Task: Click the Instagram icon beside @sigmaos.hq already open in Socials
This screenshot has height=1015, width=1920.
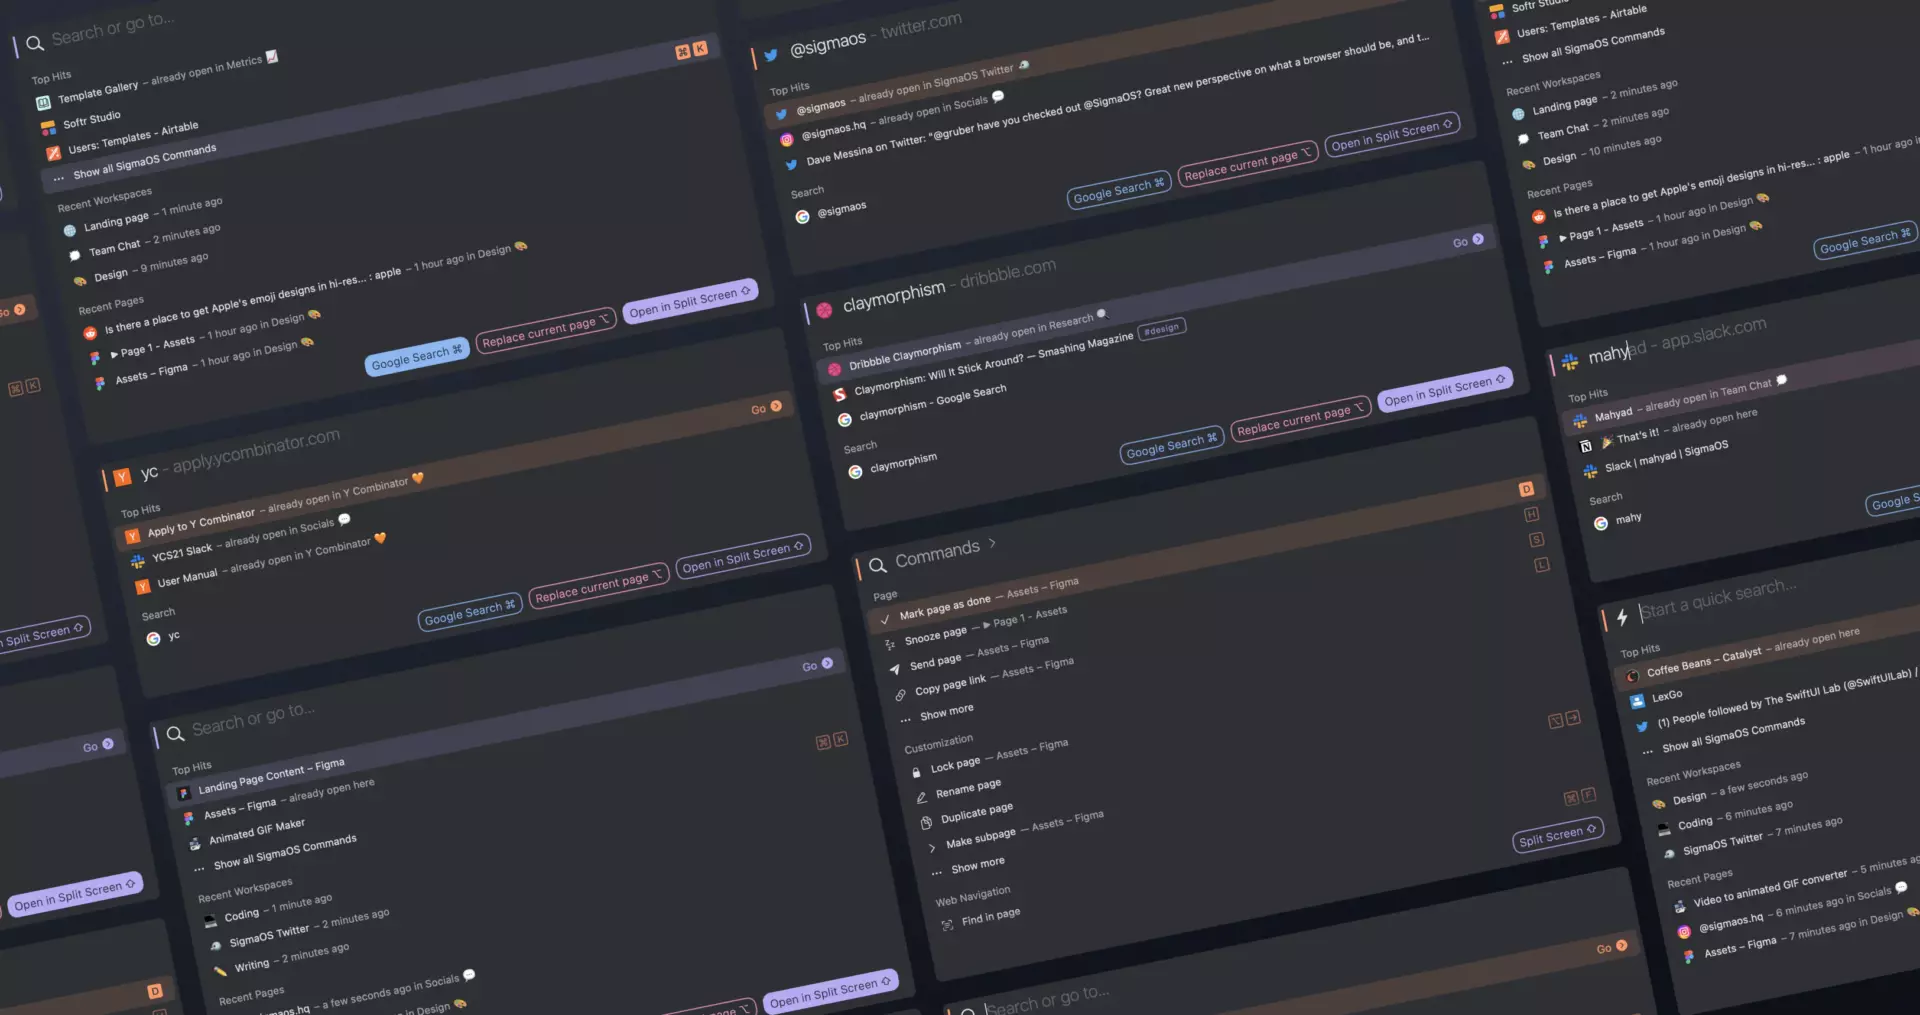Action: pos(787,140)
